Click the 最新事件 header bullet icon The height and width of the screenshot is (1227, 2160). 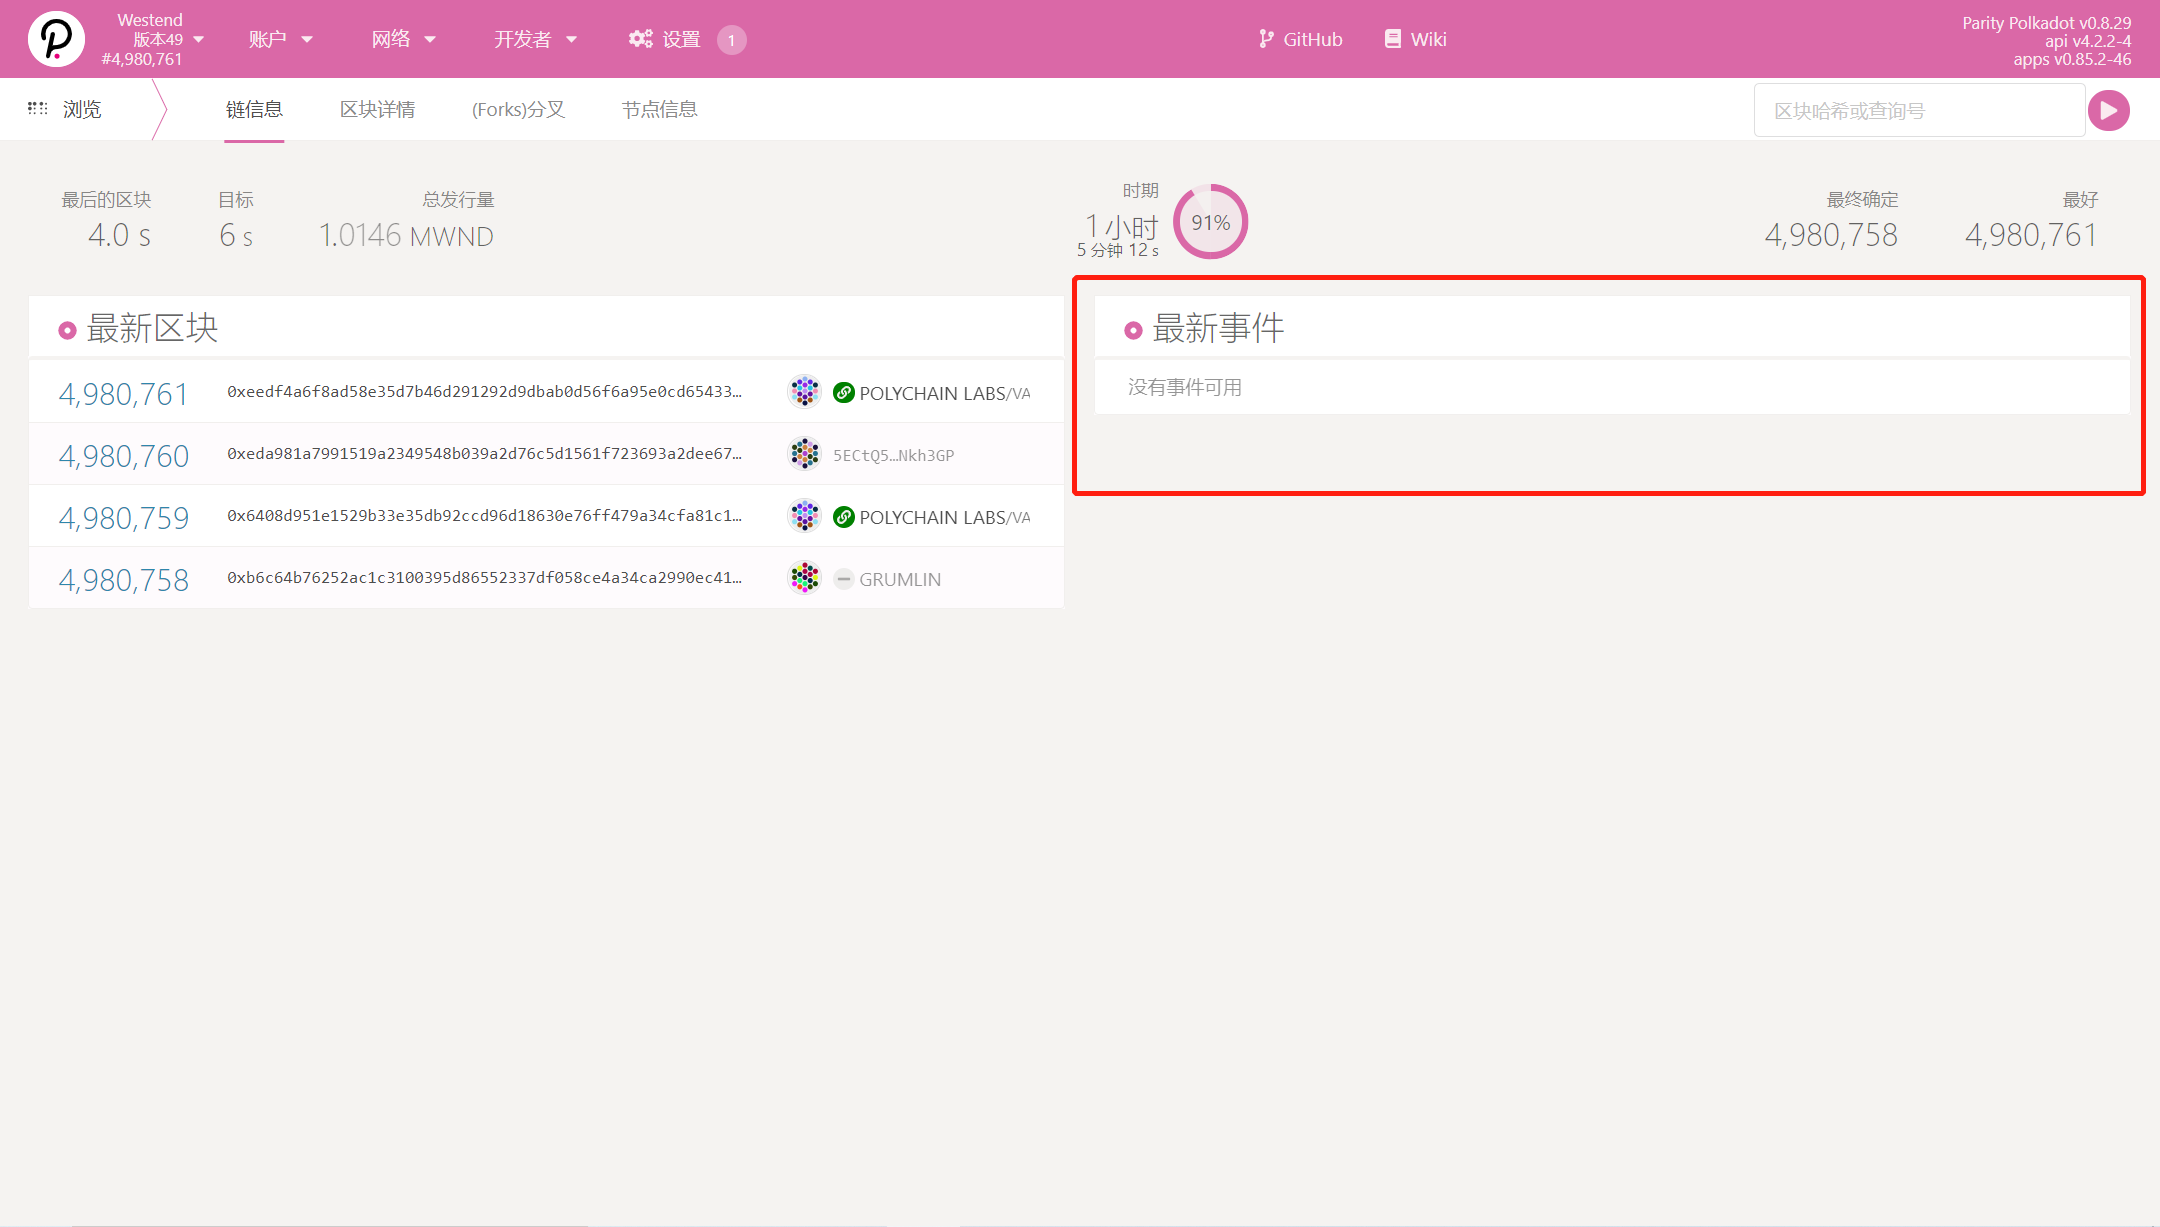1133,330
